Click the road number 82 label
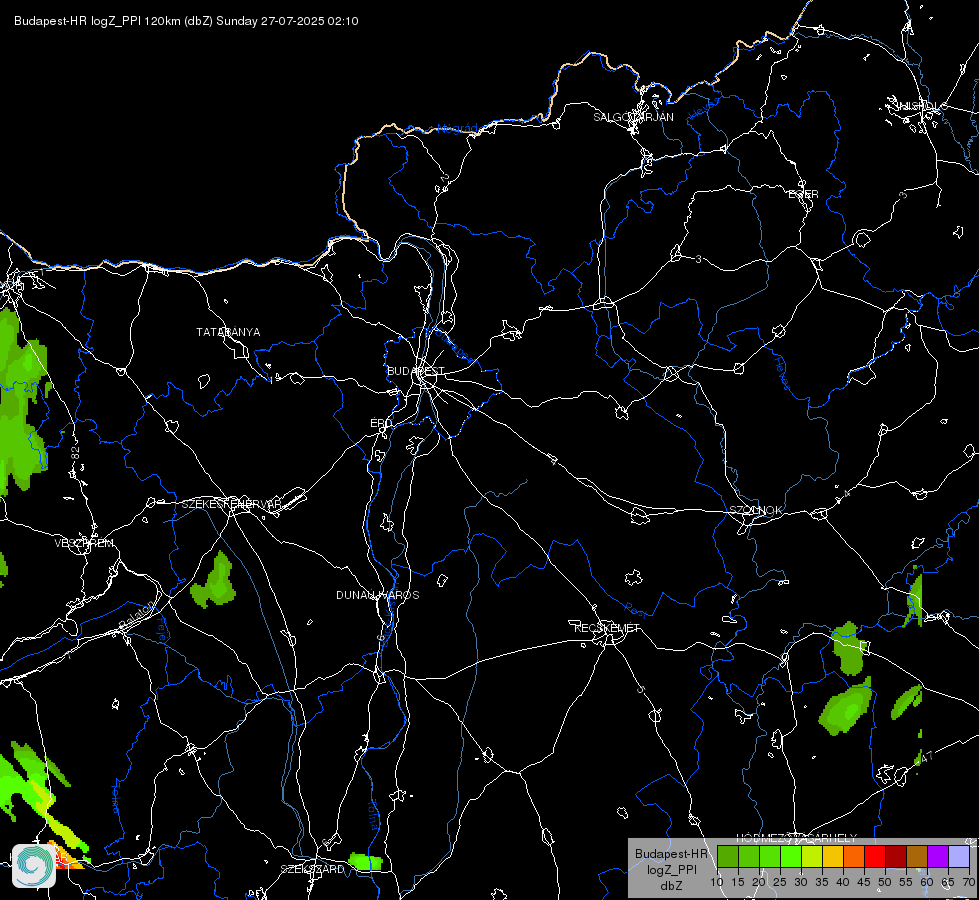The height and width of the screenshot is (900, 979). coord(76,453)
